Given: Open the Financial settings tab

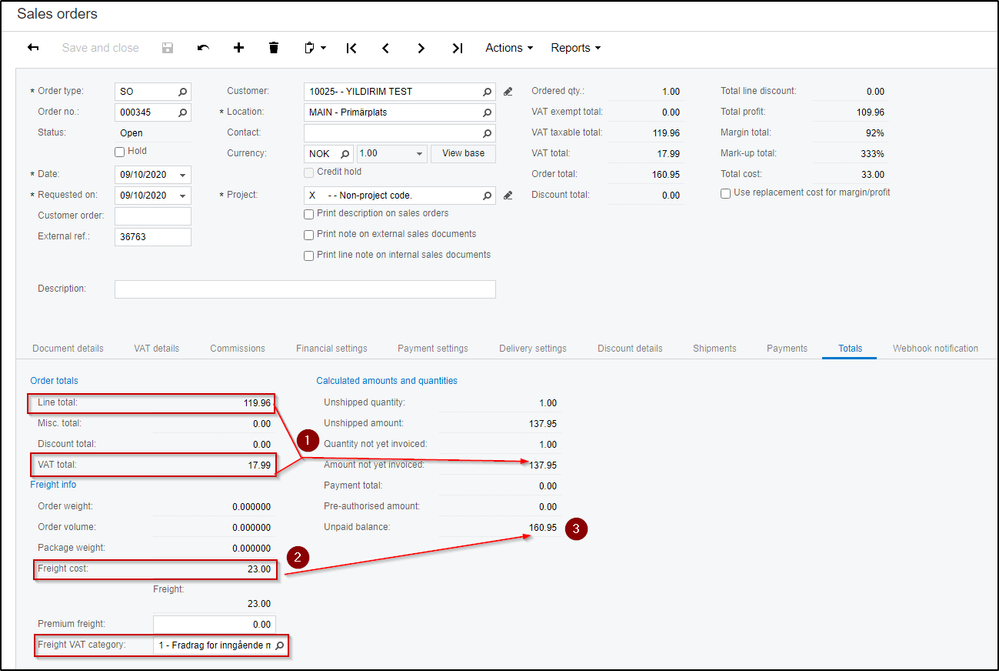Looking at the screenshot, I should click(x=331, y=349).
